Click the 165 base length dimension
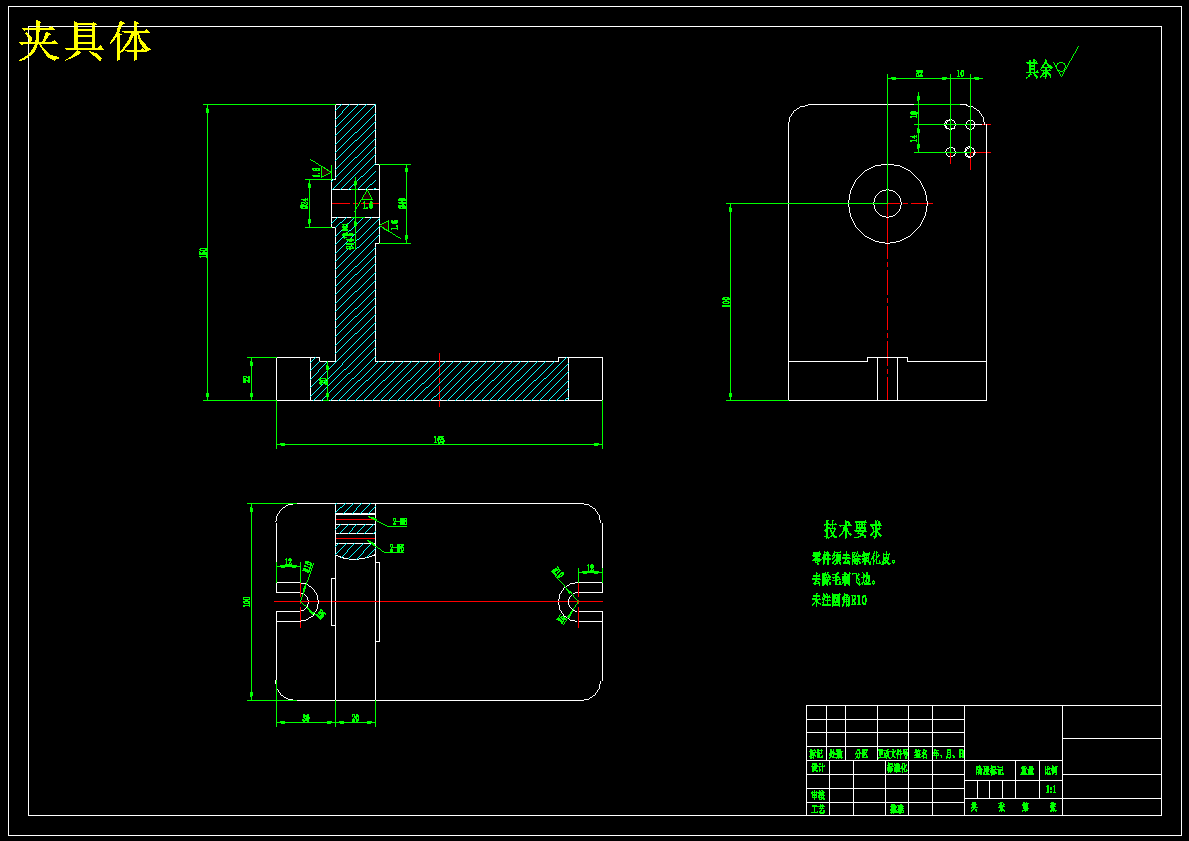Viewport: 1189px width, 841px height. tap(439, 440)
